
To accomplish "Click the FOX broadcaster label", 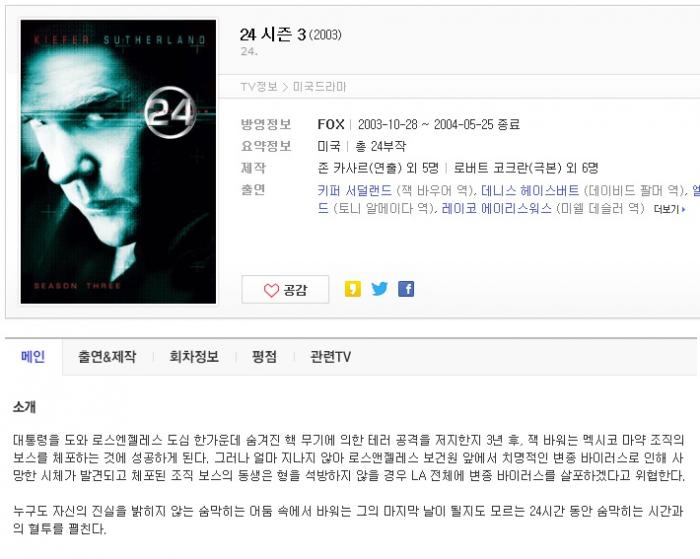I will point(331,124).
